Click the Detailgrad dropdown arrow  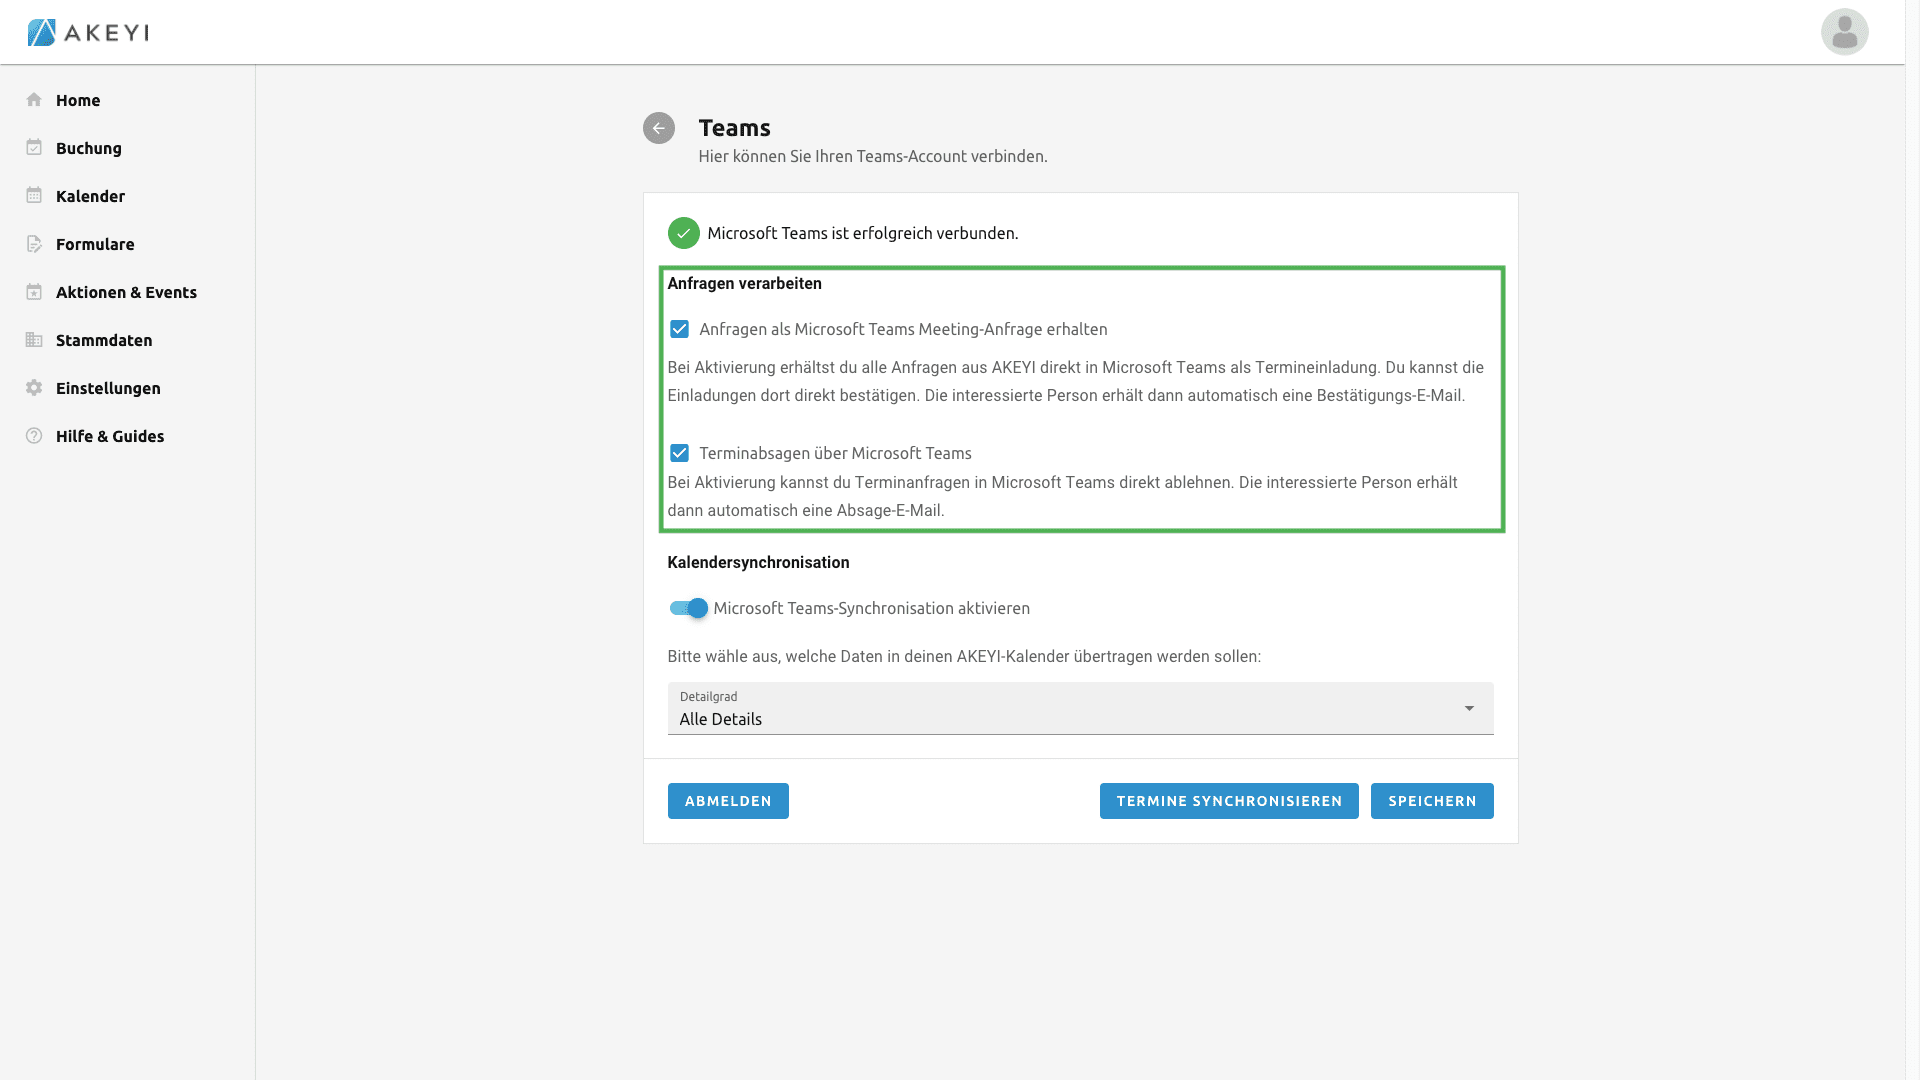1469,708
